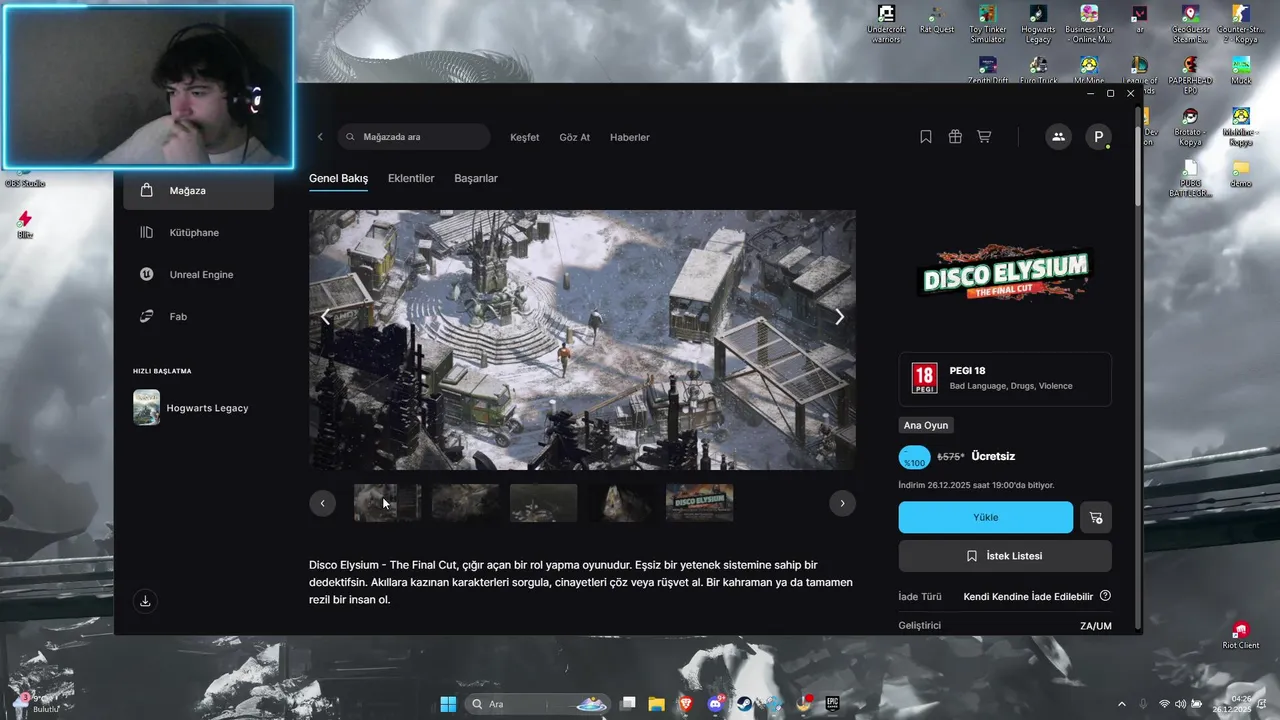The width and height of the screenshot is (1280, 720).
Task: Click into the 'Mağazada ara' search field
Action: [414, 137]
